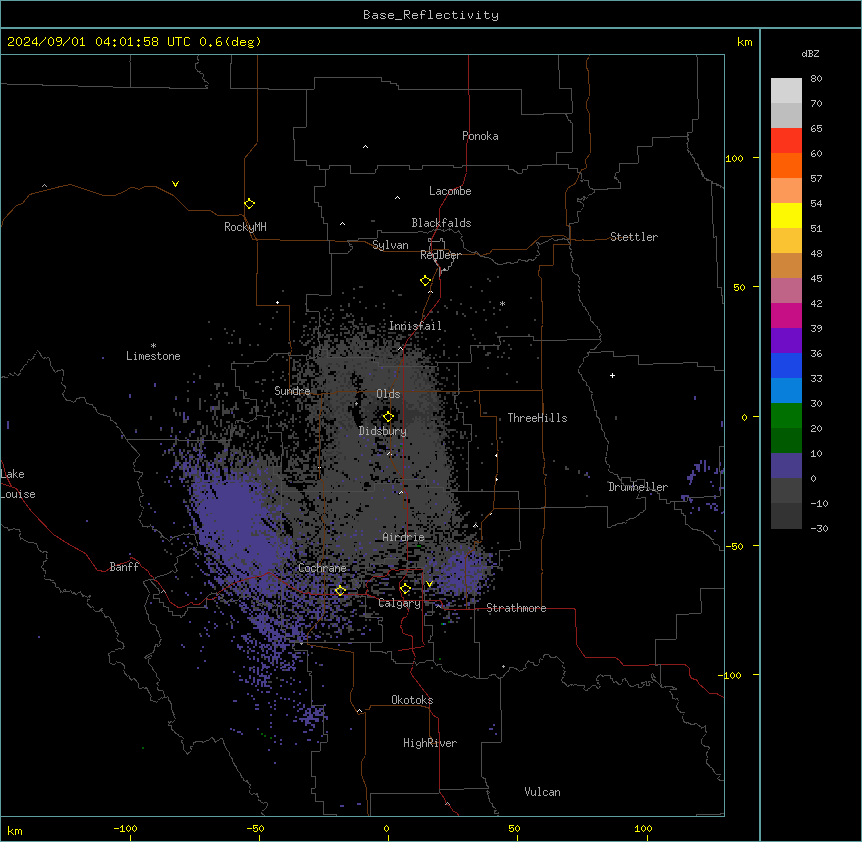Viewport: 862px width, 842px height.
Task: Select the yellow V marker east of Calgary
Action: (x=429, y=584)
